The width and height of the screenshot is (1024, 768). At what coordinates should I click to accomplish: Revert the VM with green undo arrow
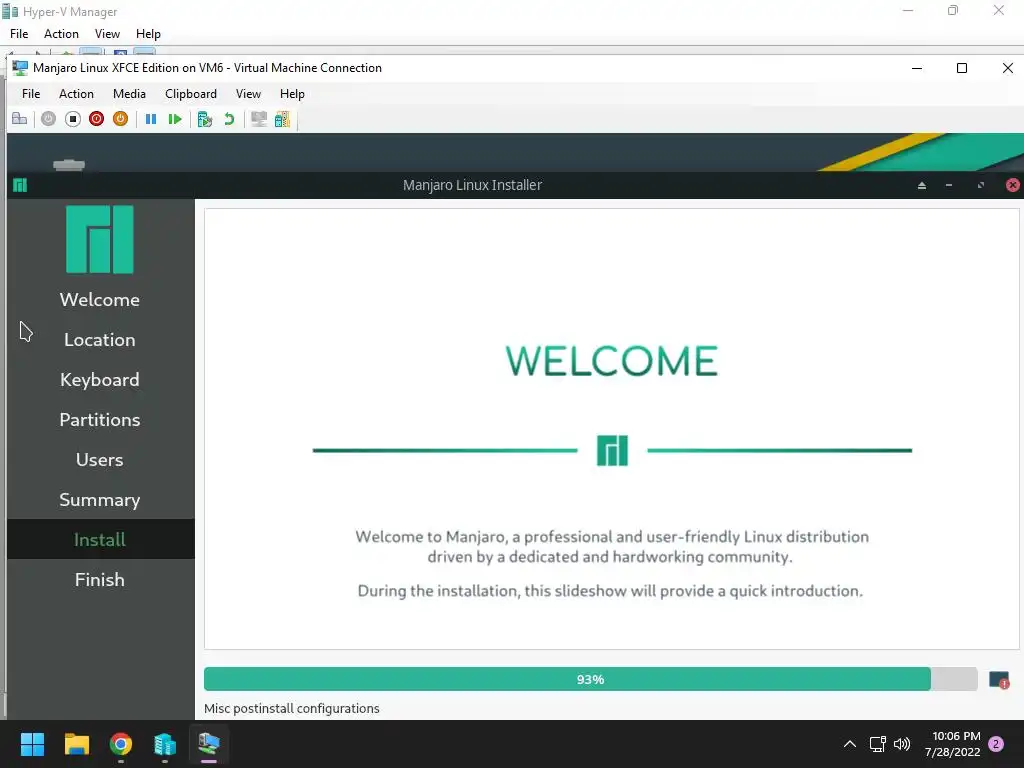click(229, 119)
